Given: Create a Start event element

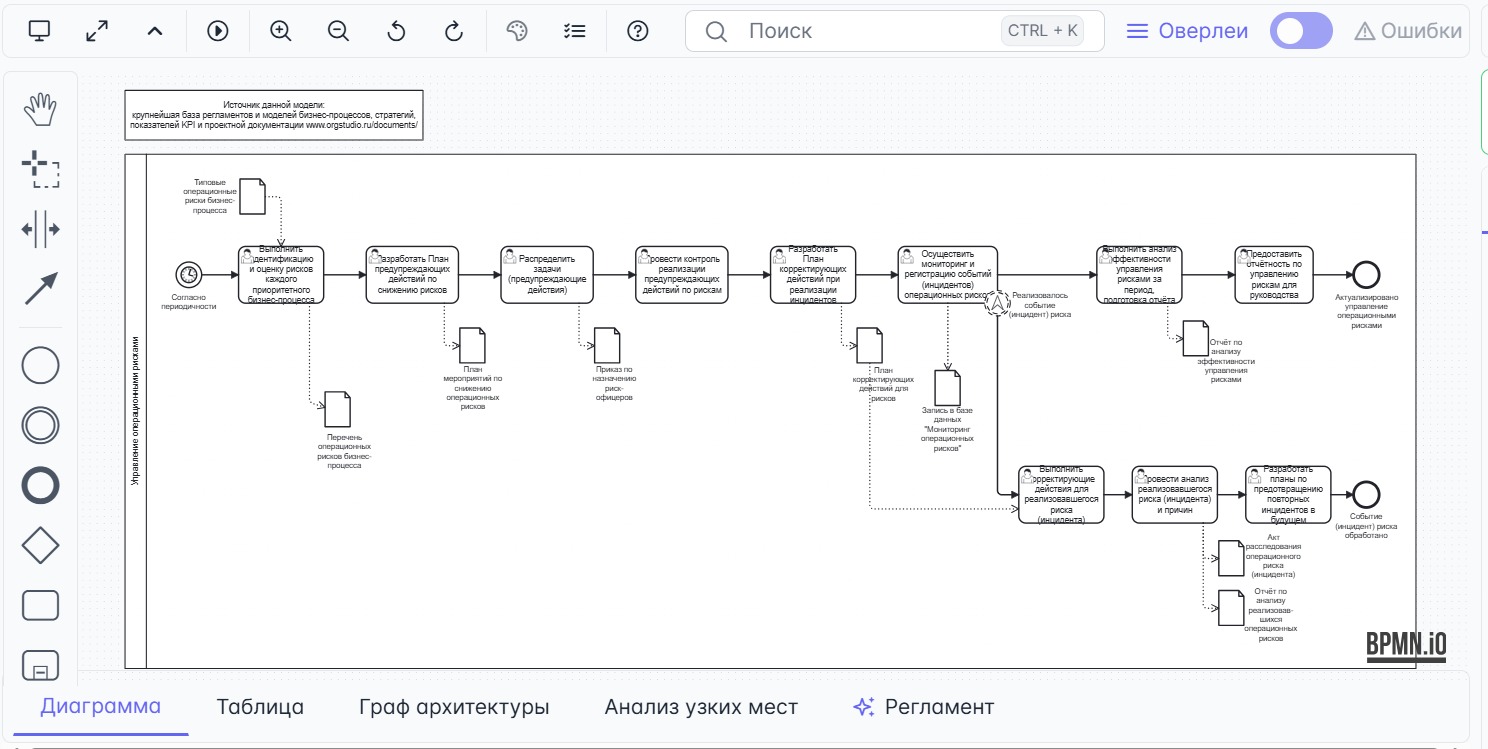Looking at the screenshot, I should click(x=40, y=365).
